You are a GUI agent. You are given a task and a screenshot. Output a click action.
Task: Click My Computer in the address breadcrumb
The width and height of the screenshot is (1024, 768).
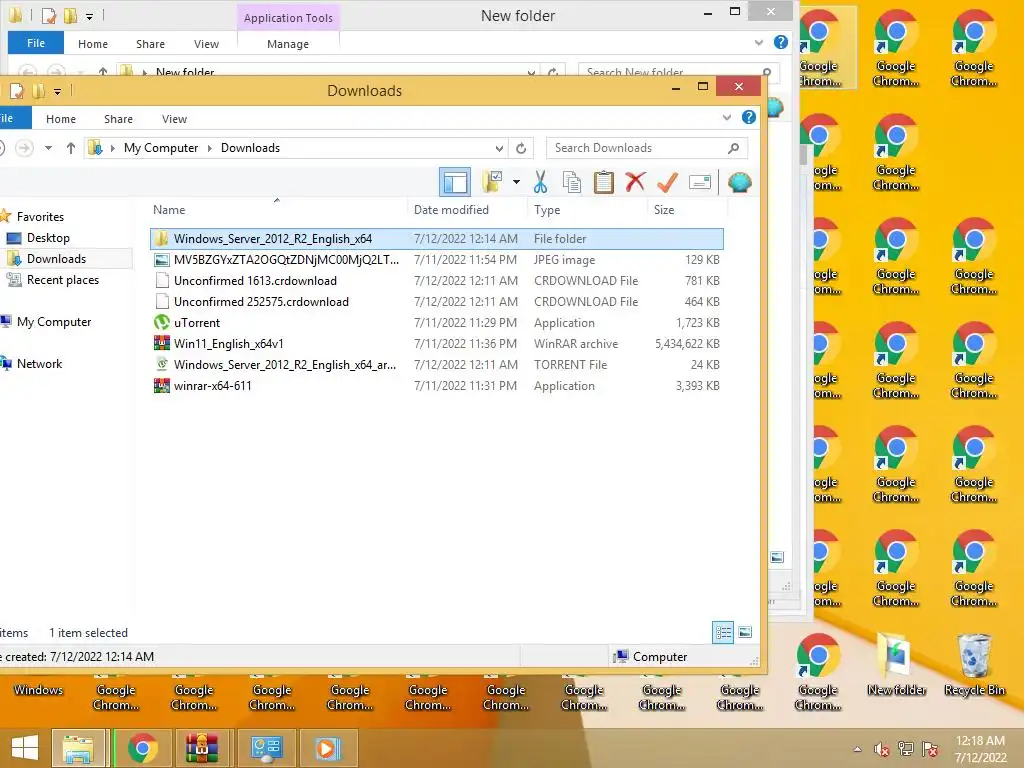[x=161, y=148]
